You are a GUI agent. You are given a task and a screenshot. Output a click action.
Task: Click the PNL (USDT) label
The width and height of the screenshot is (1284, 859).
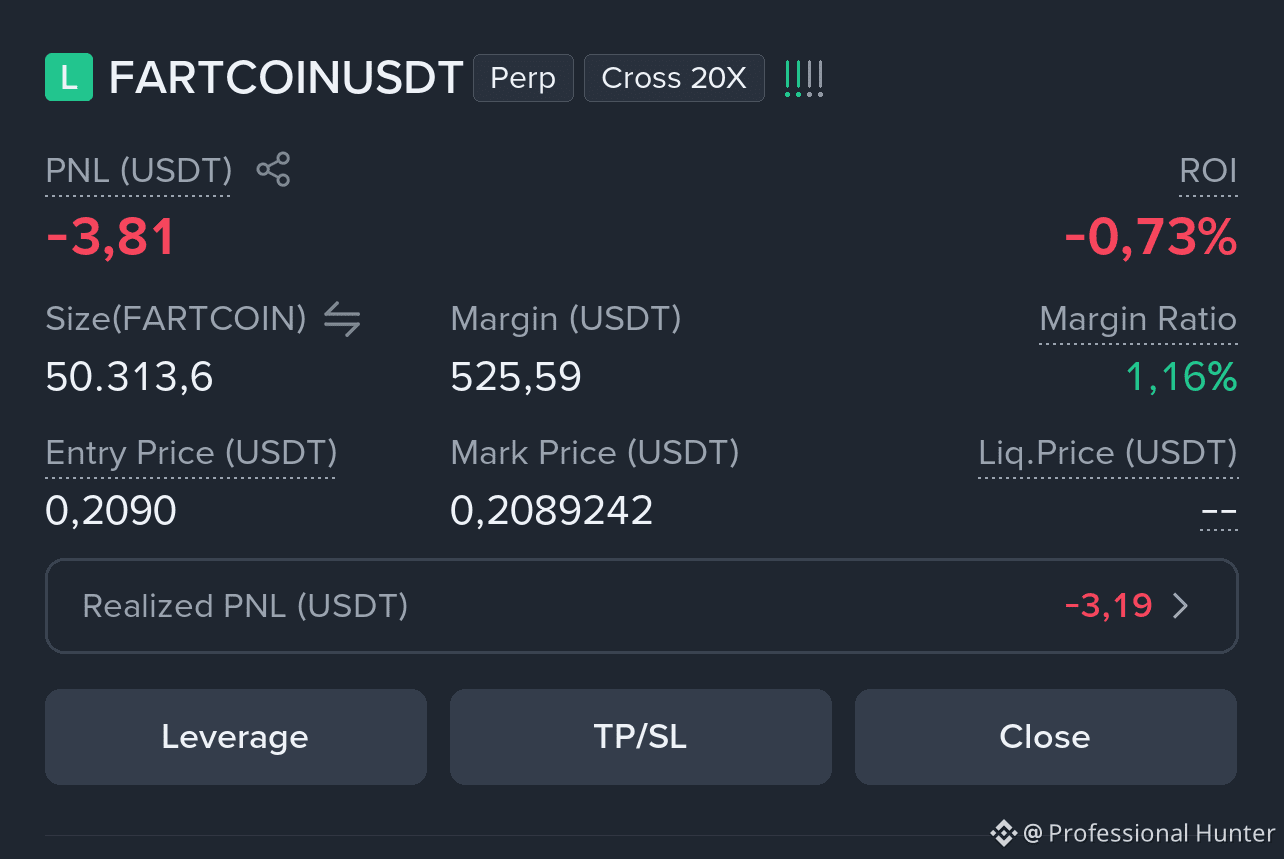[x=139, y=171]
